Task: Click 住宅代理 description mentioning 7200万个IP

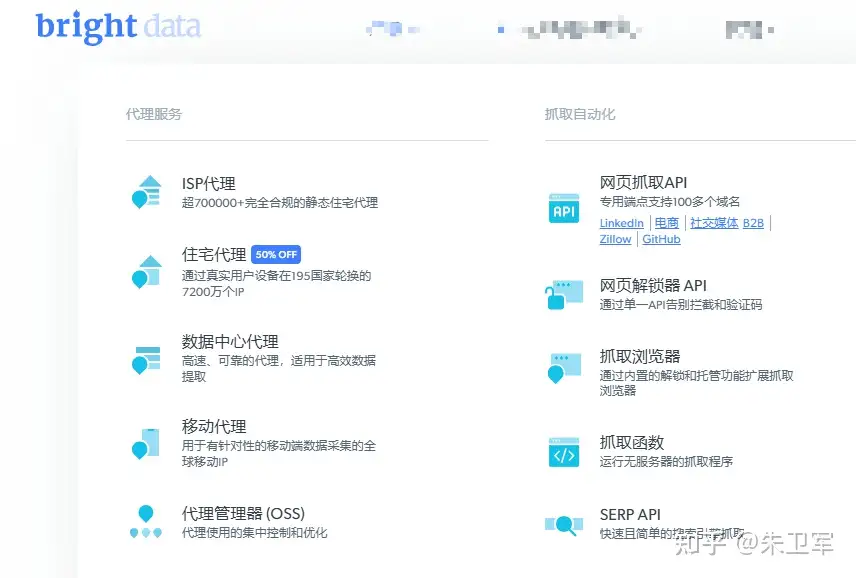Action: pos(277,284)
